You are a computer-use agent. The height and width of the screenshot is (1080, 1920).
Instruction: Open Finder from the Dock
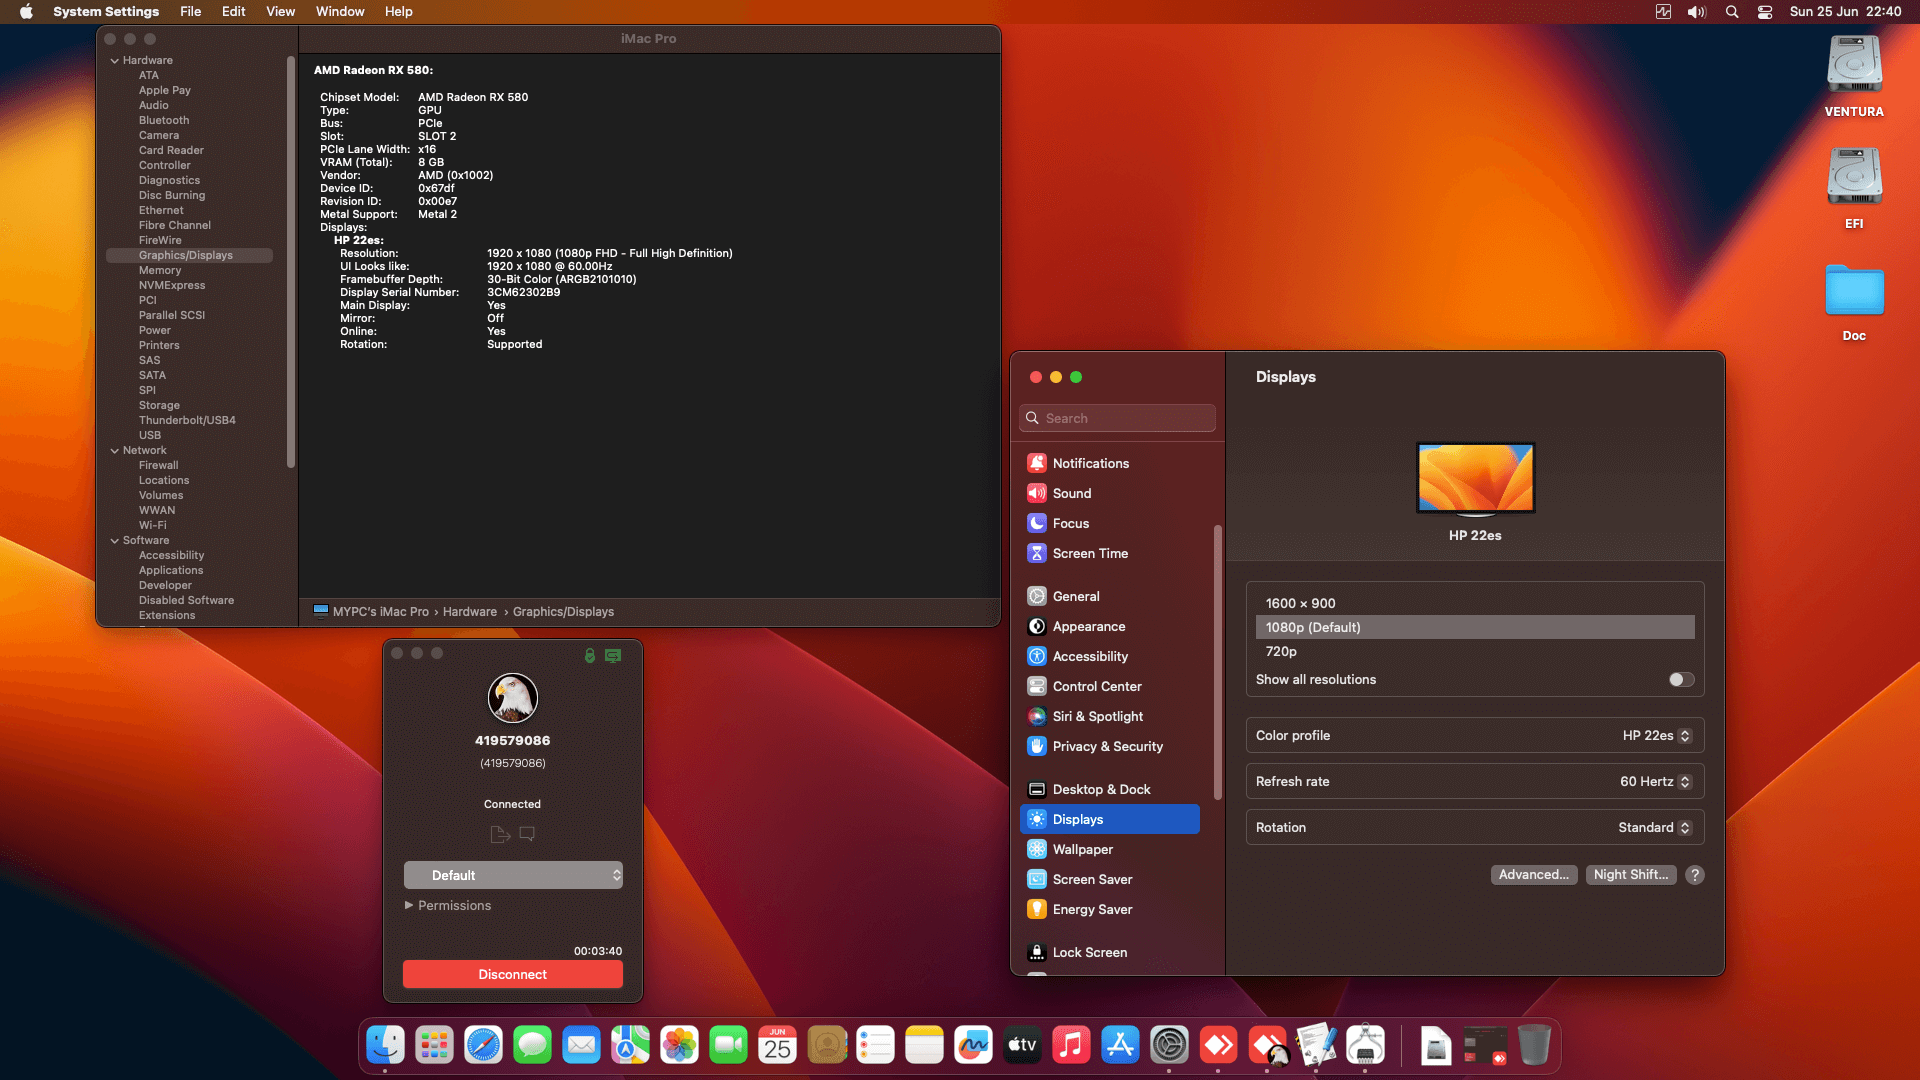[385, 1046]
